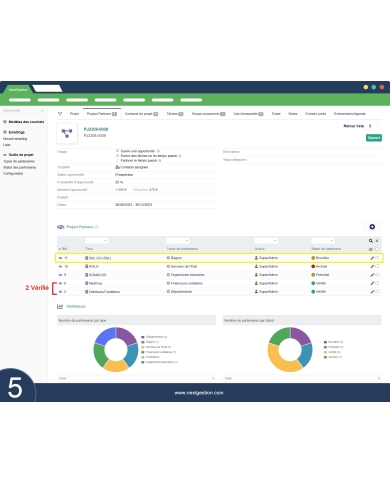This screenshot has width=390, height=484.
Task: Click the green Ouvert status button
Action: 374,138
